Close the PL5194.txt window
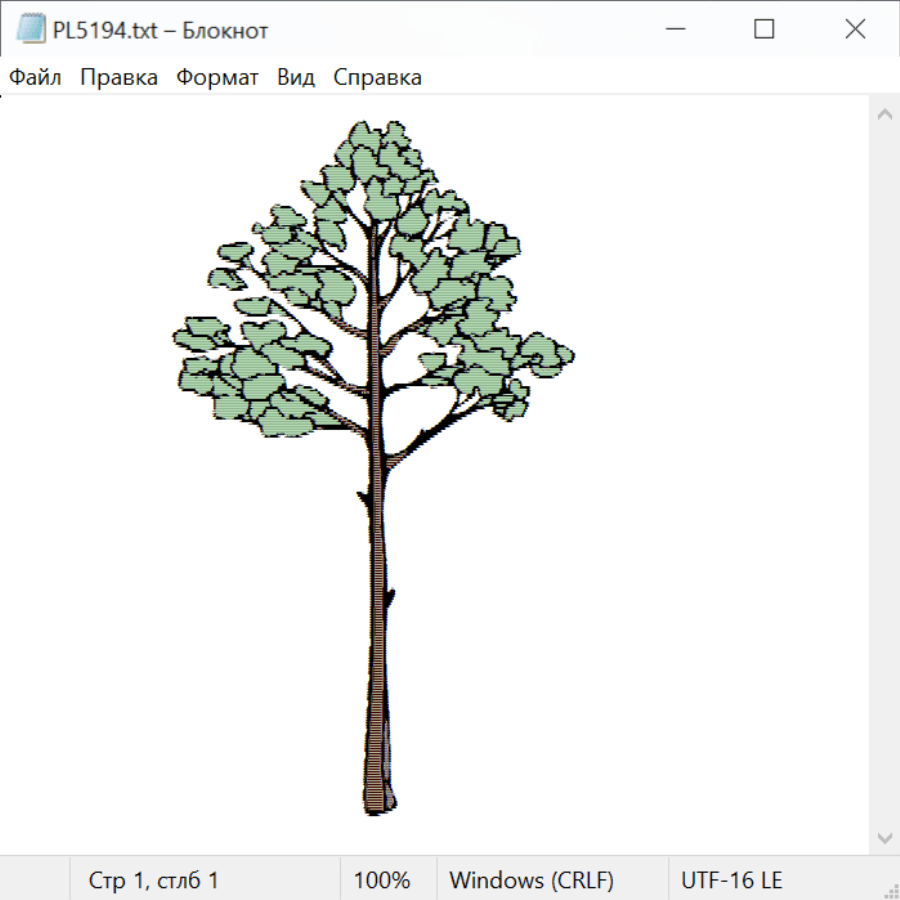Viewport: 900px width, 900px height. pyautogui.click(x=855, y=30)
